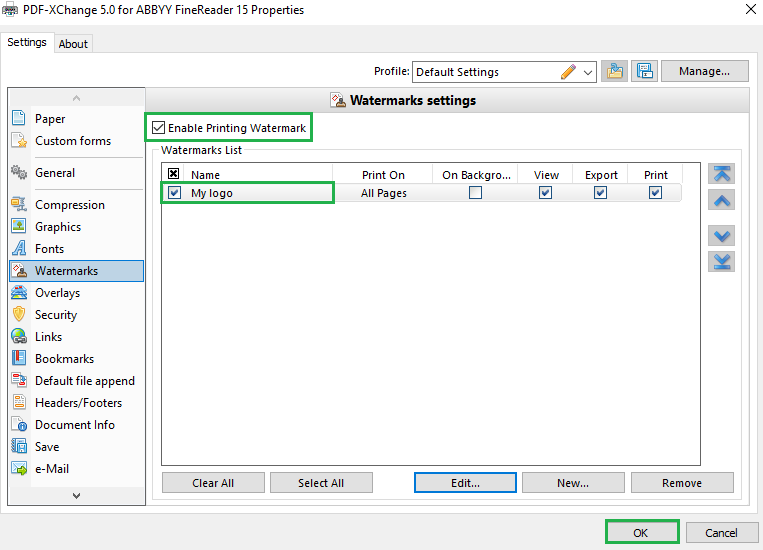Click All Pages value in Print On column
This screenshot has height=550, width=763.
[x=383, y=193]
